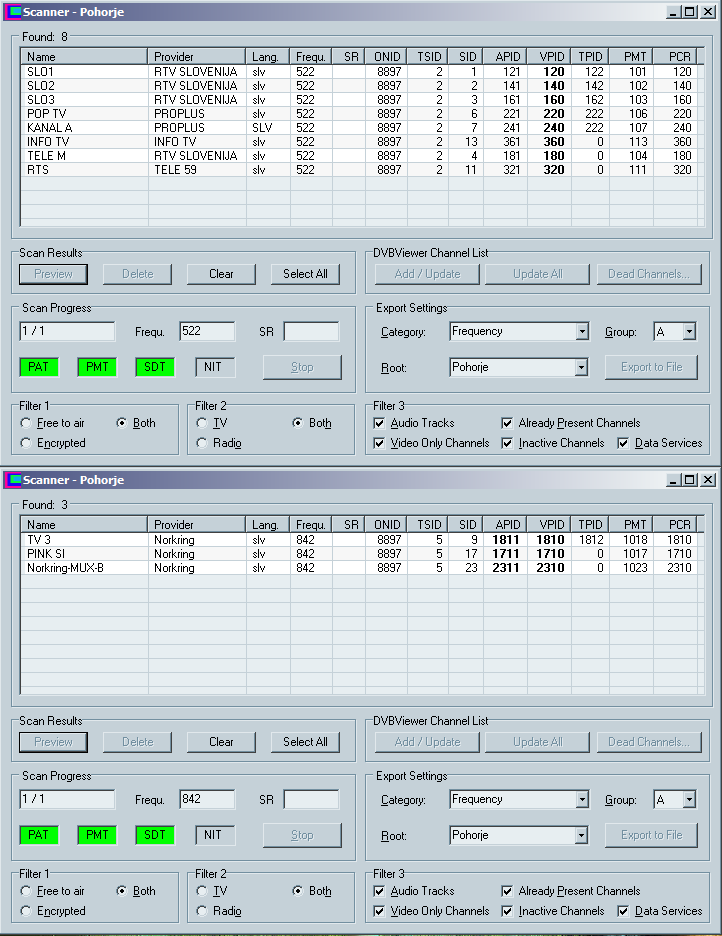The image size is (722, 936).
Task: Click Select All in the 842 scan window
Action: (x=305, y=742)
